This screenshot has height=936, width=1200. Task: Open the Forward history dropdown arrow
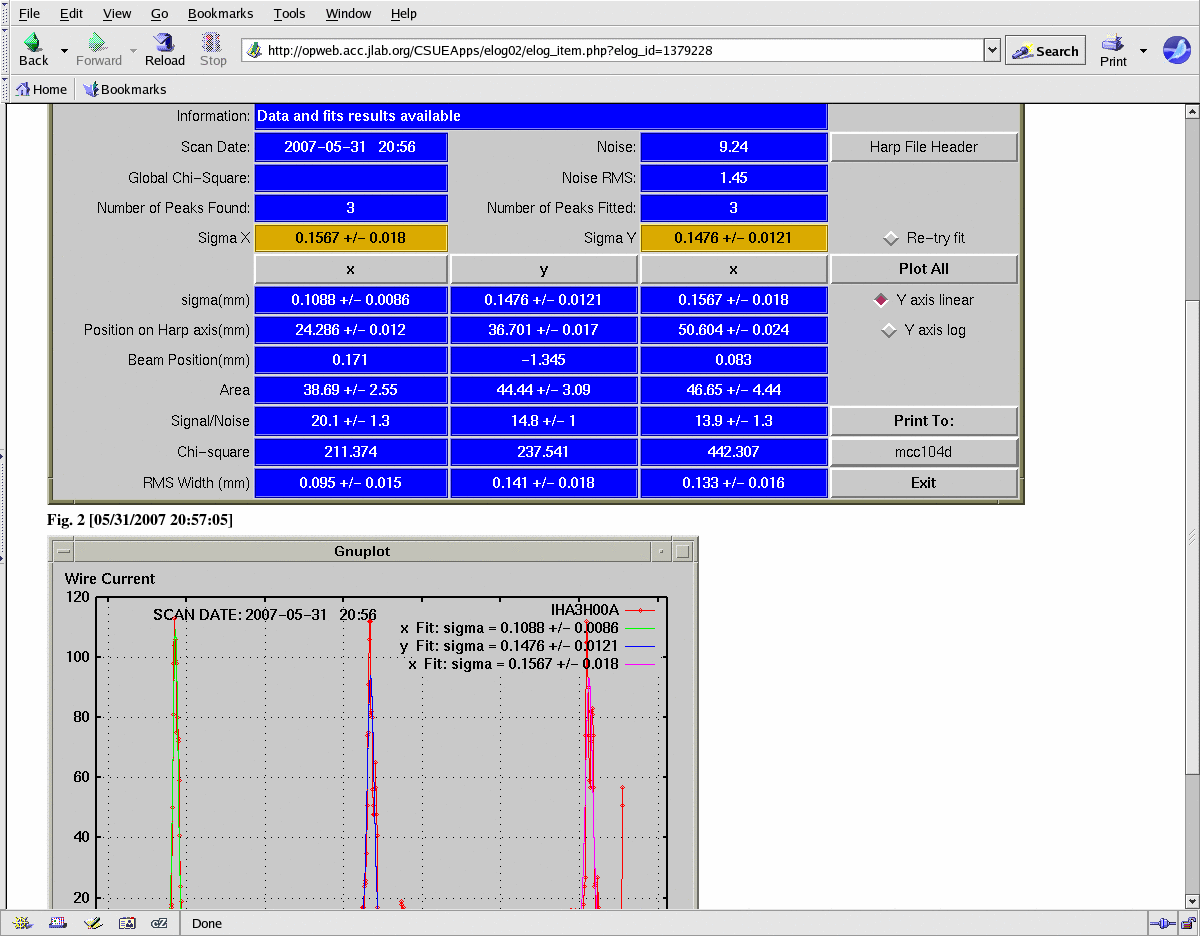(x=133, y=50)
